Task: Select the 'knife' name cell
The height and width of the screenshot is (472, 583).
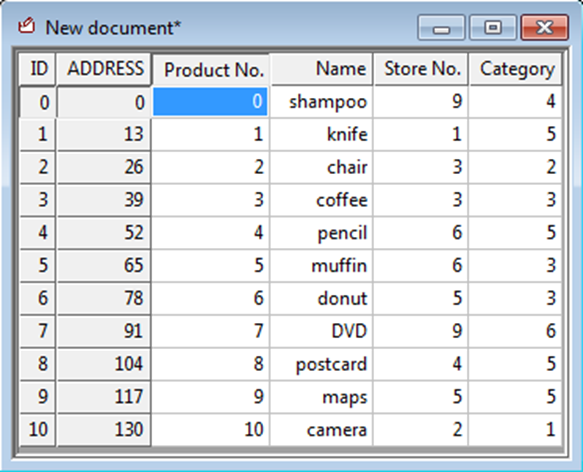Action: tap(321, 135)
